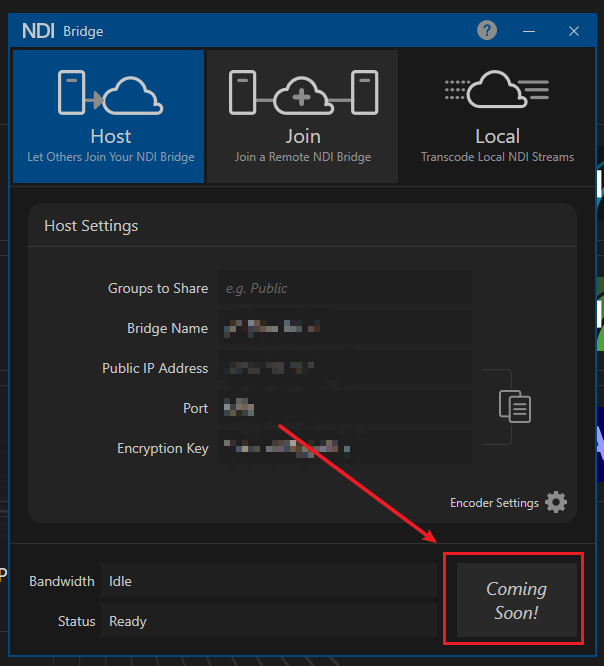This screenshot has width=604, height=666.
Task: Select the Host mode tab
Action: tap(109, 116)
